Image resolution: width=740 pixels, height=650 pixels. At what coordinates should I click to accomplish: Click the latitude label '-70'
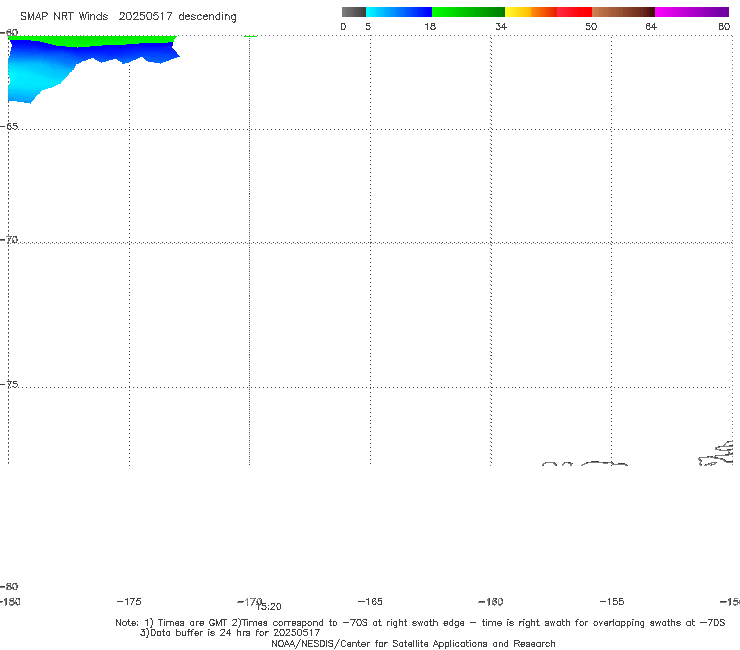(x=9, y=240)
